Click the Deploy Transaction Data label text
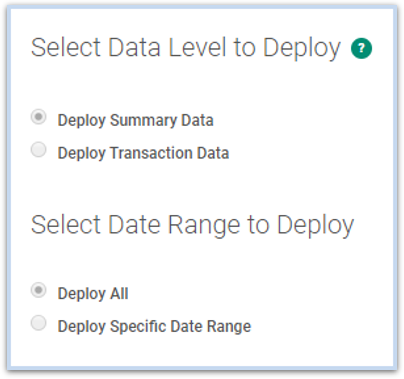This screenshot has width=404, height=379. (143, 153)
